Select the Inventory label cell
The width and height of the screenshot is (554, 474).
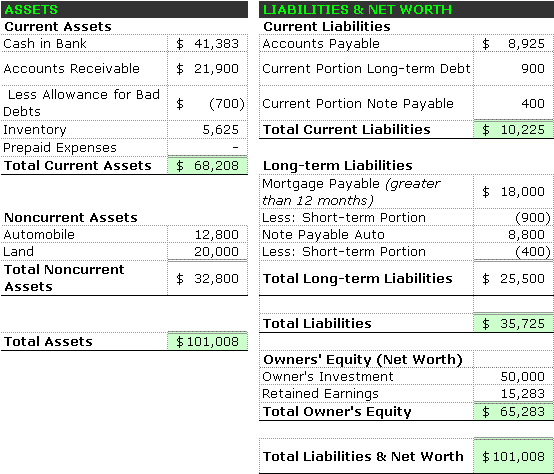pos(84,130)
